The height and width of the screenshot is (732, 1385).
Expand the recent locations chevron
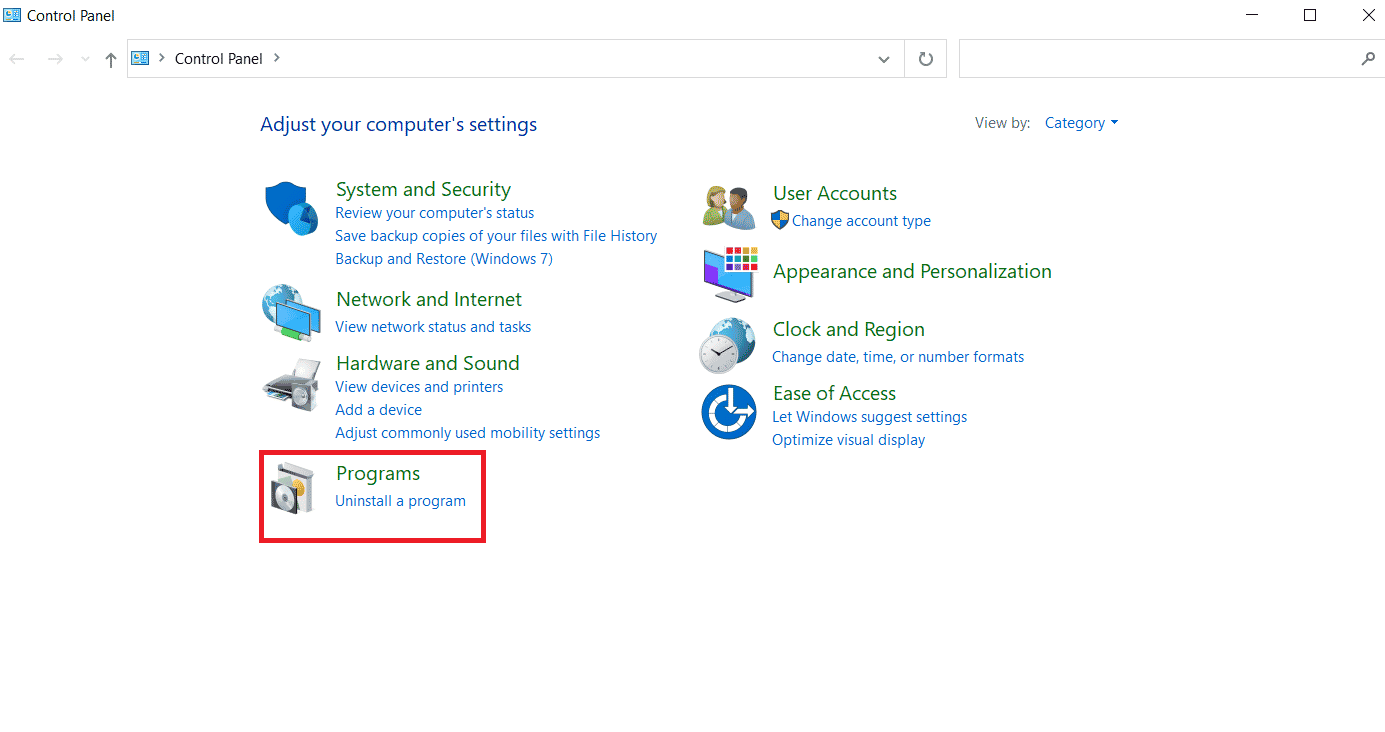85,60
